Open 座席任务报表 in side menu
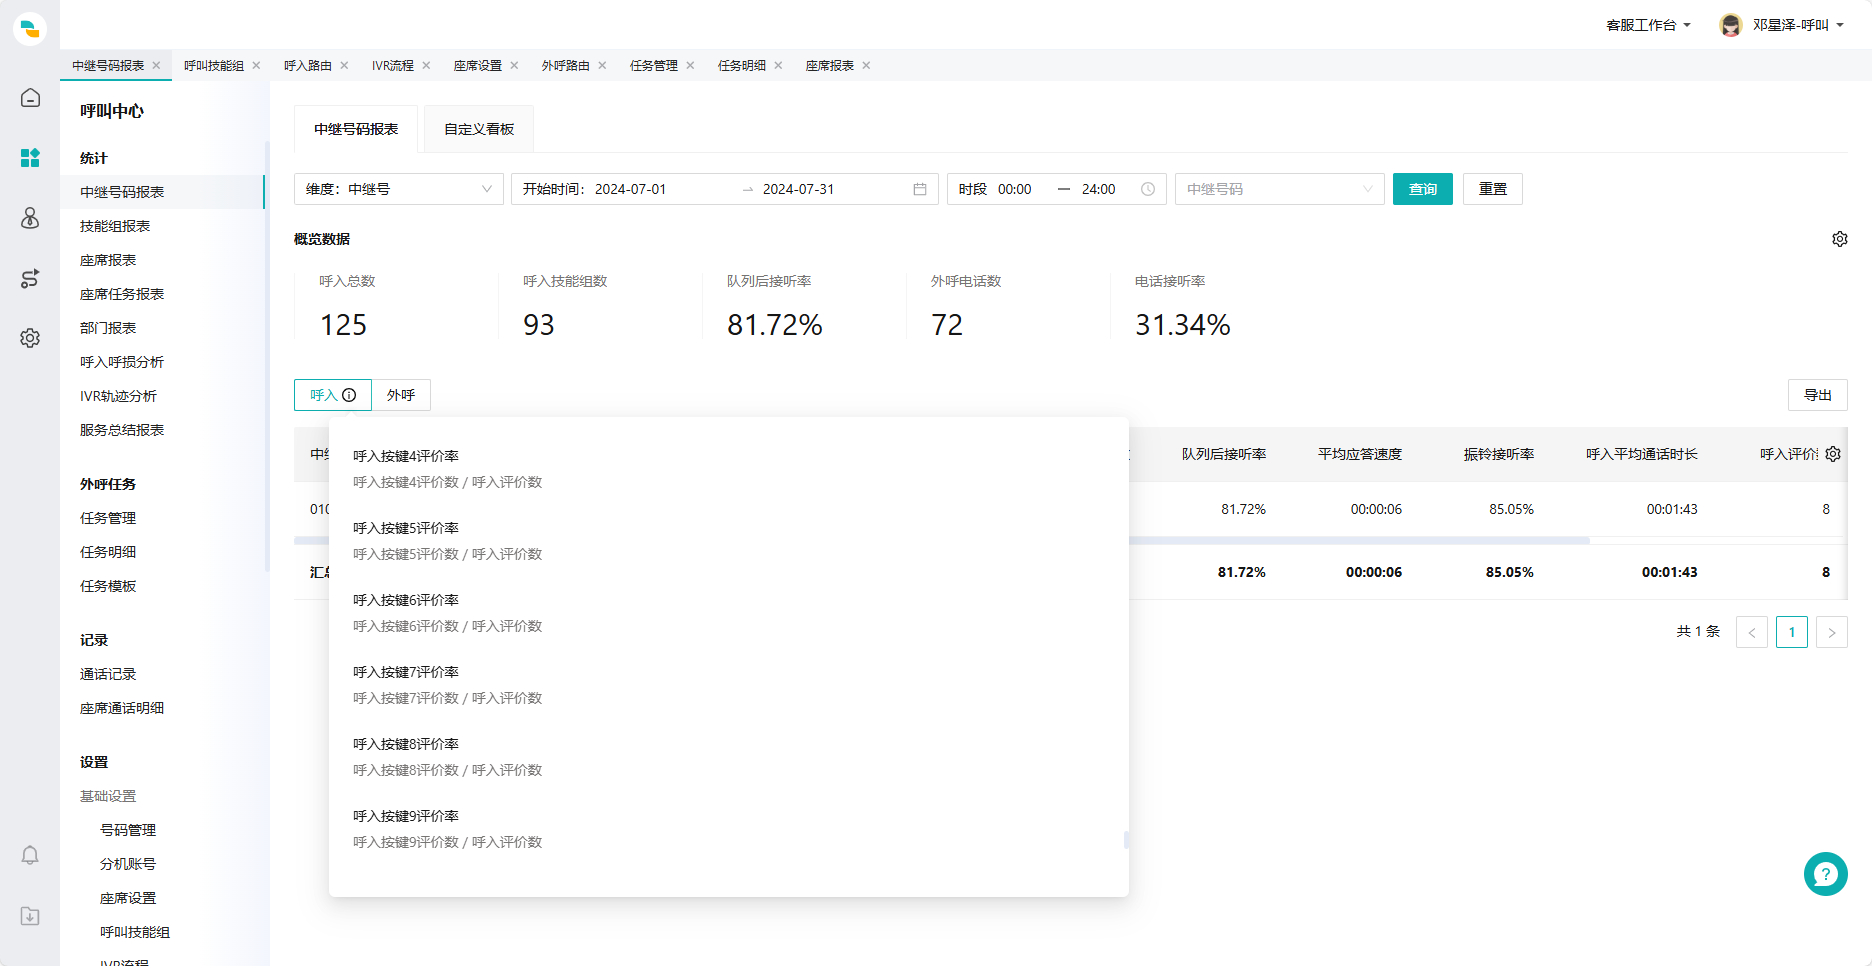The width and height of the screenshot is (1872, 966). pyautogui.click(x=122, y=294)
